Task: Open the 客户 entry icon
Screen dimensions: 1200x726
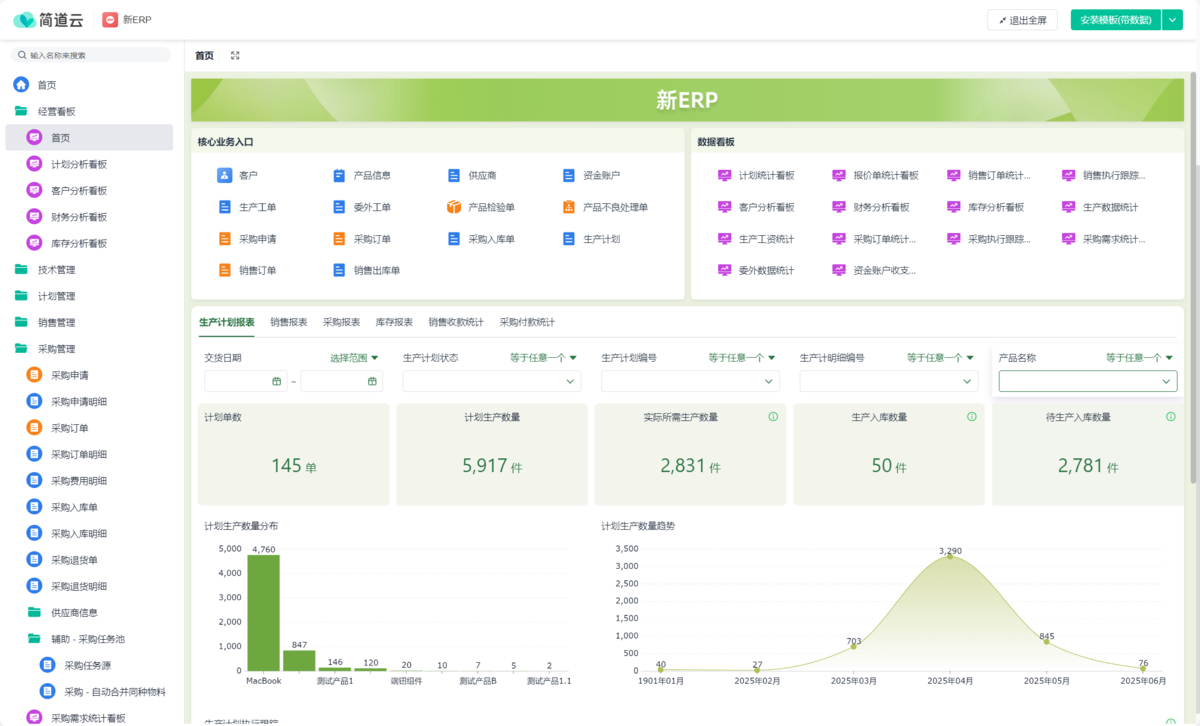Action: pyautogui.click(x=224, y=175)
